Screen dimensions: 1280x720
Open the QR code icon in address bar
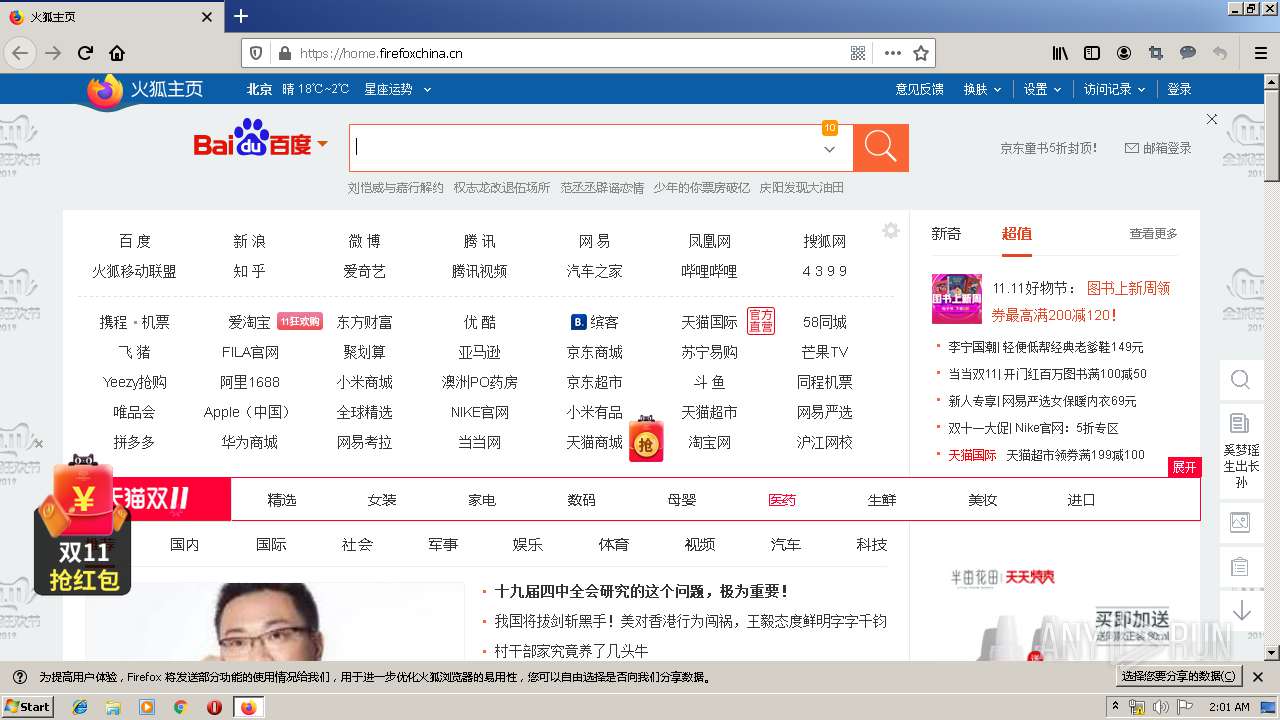tap(858, 53)
